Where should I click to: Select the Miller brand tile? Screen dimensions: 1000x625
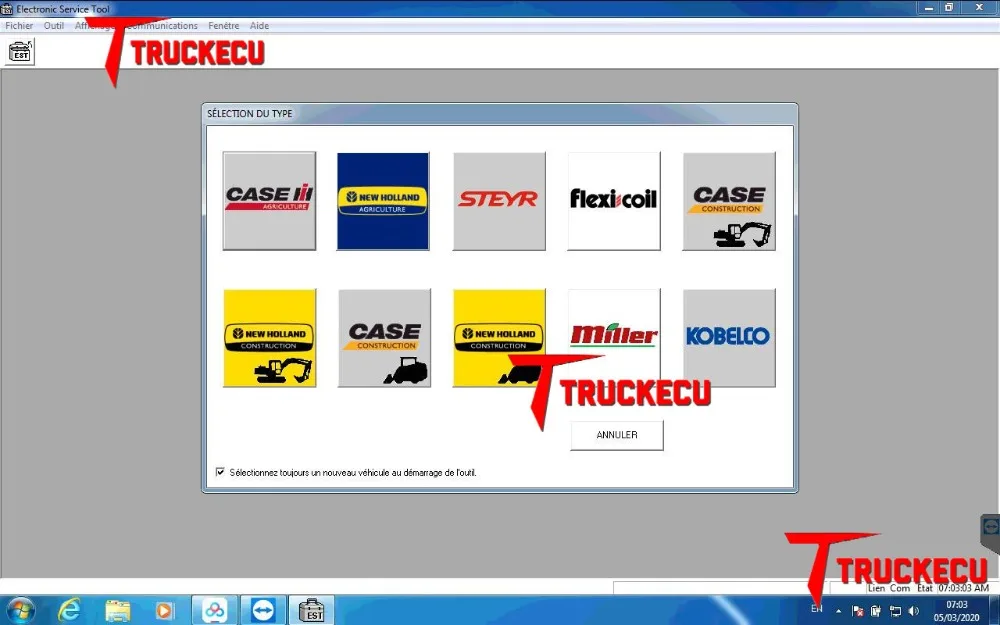pos(614,338)
